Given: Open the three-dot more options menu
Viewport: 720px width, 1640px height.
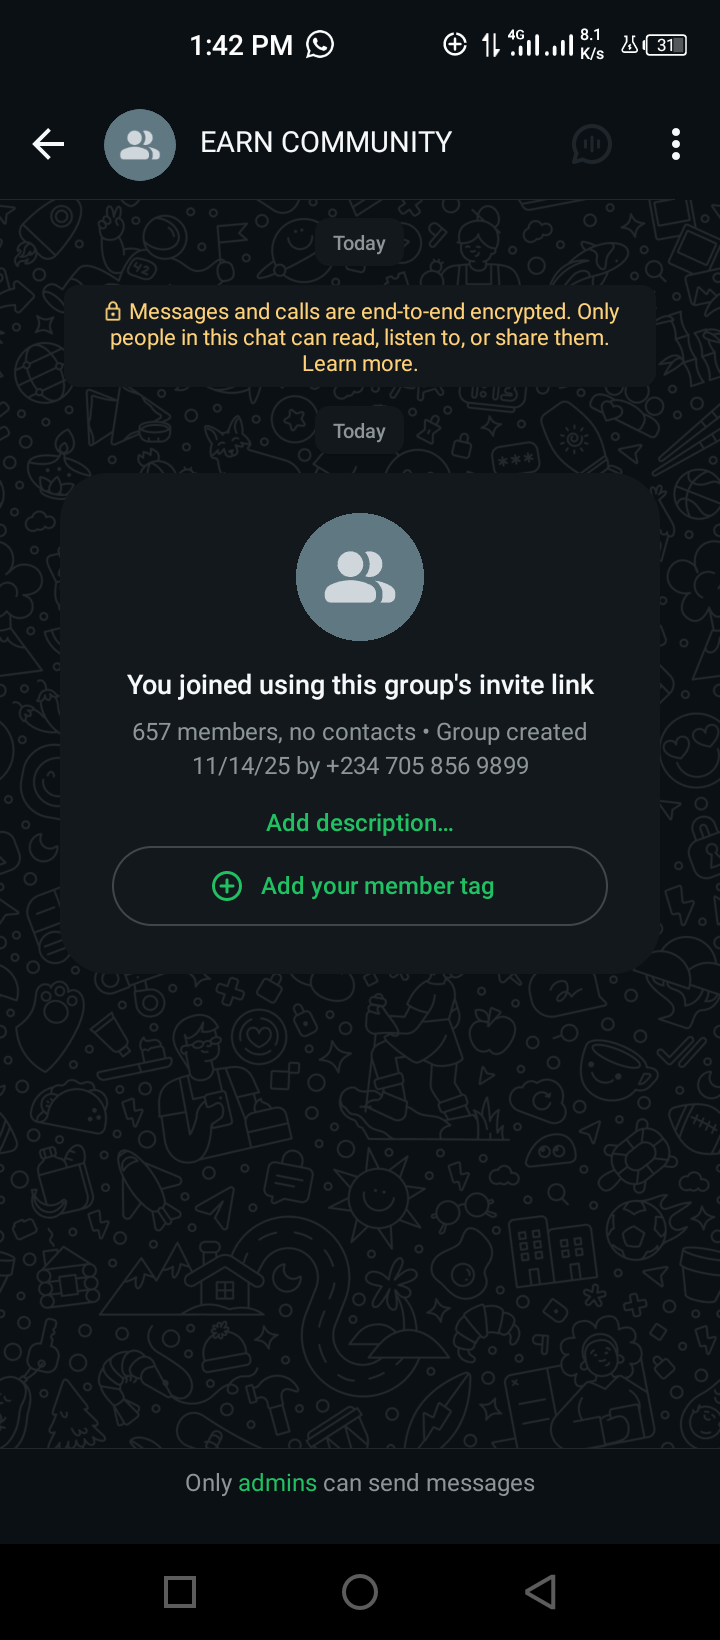Looking at the screenshot, I should pos(676,144).
